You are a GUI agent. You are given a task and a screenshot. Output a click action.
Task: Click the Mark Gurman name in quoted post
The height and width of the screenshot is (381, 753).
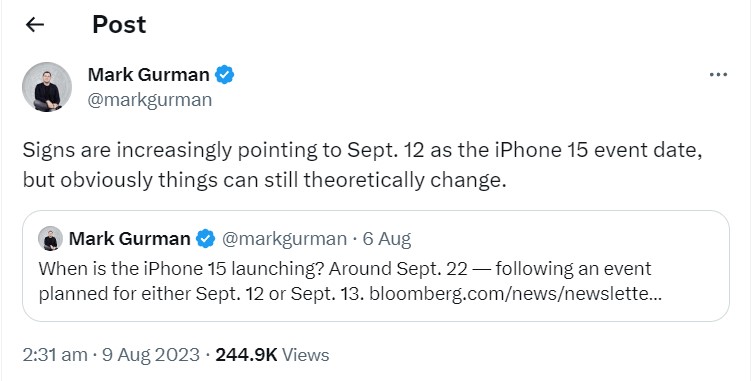click(130, 239)
